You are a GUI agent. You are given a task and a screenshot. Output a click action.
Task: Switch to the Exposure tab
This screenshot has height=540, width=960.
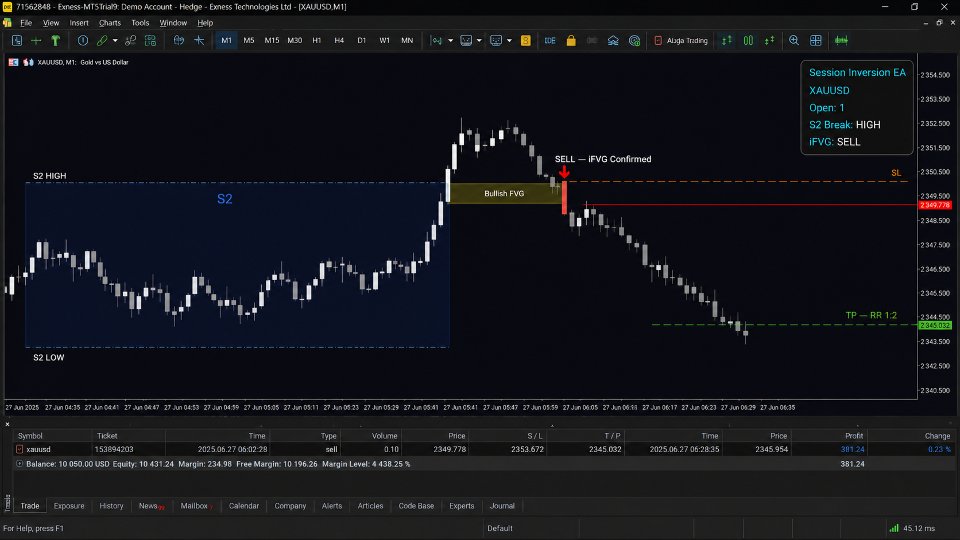[69, 506]
